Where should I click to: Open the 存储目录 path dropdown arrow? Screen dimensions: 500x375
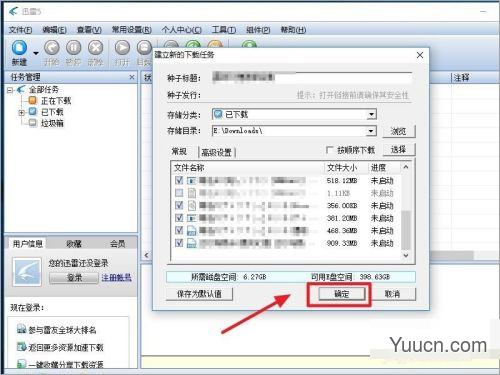tap(371, 131)
